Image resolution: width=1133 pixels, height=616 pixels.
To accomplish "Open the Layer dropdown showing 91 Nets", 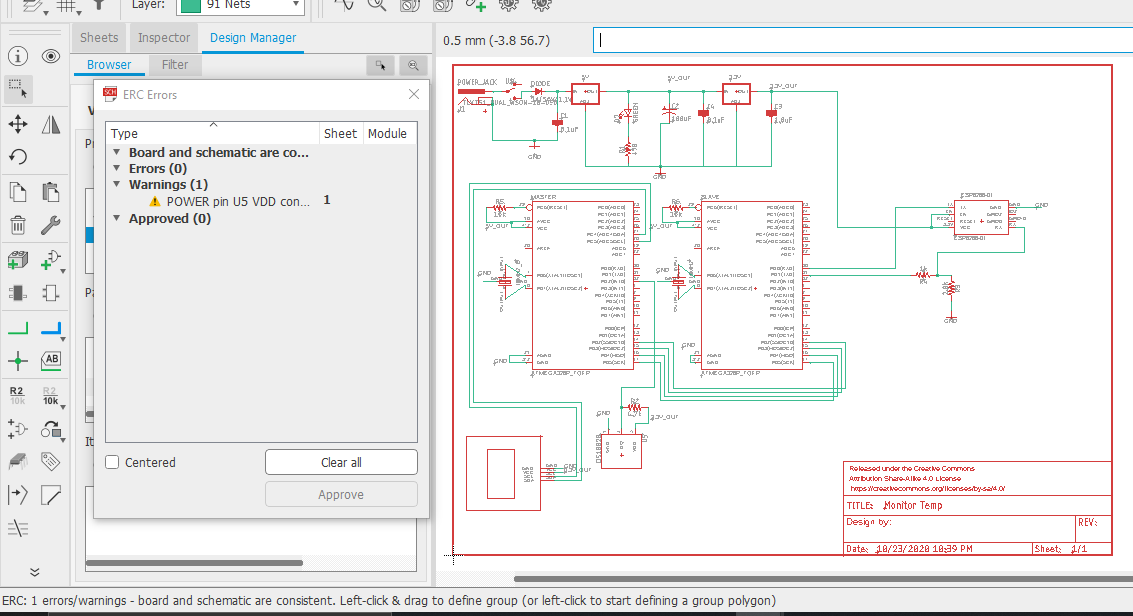I will click(x=240, y=5).
